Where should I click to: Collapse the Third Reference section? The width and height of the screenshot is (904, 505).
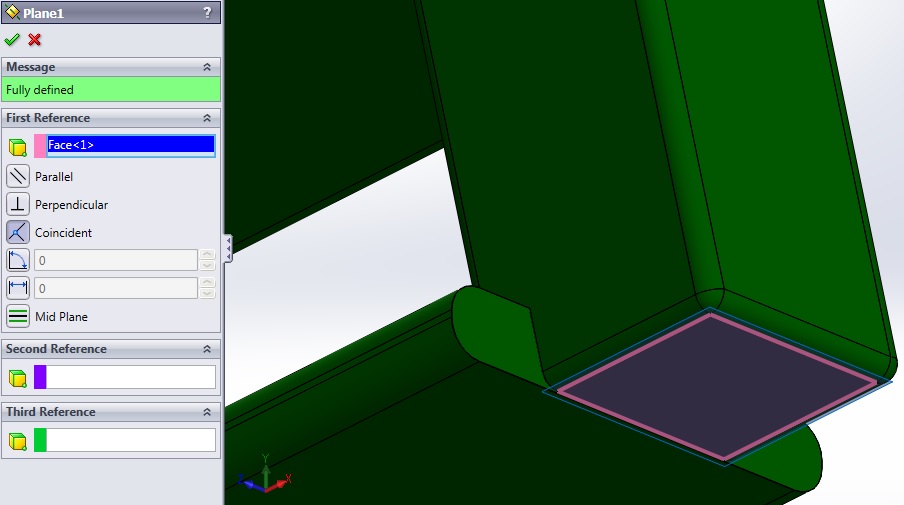tap(207, 412)
